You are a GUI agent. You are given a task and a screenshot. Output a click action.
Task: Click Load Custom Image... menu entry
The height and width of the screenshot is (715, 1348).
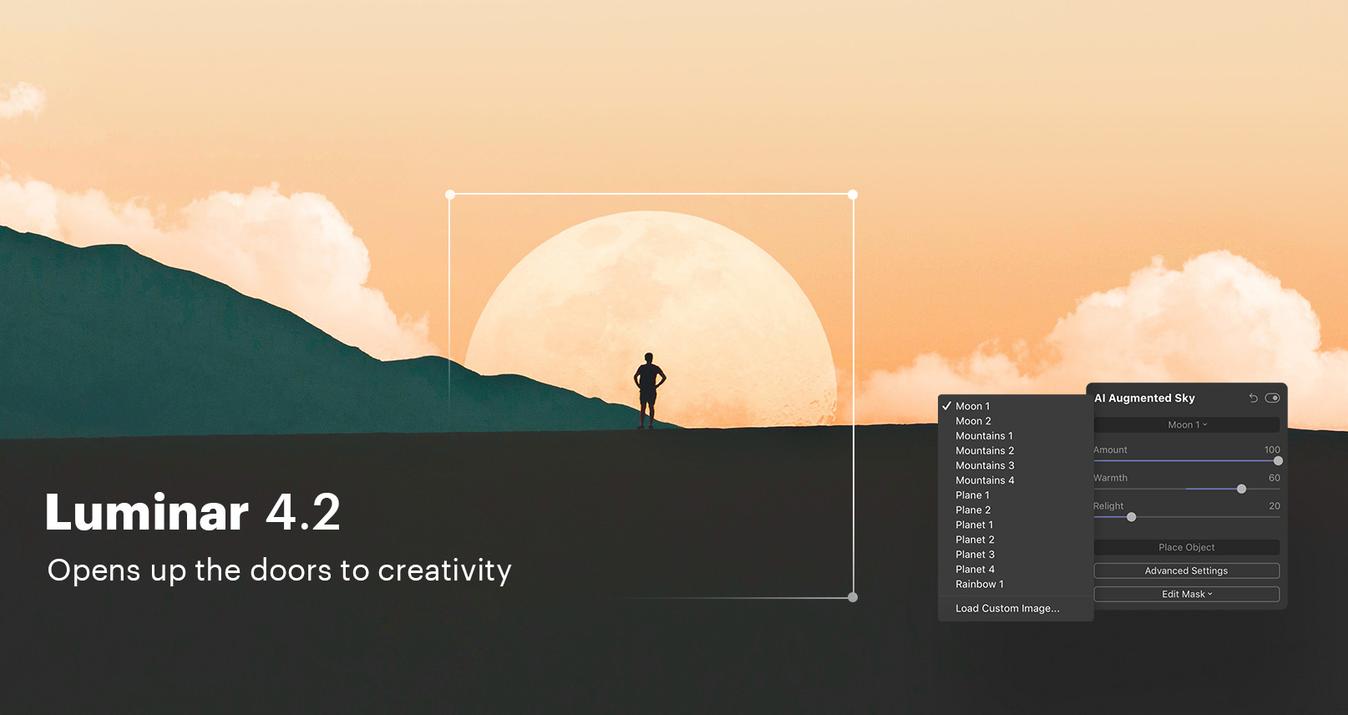coord(1007,608)
